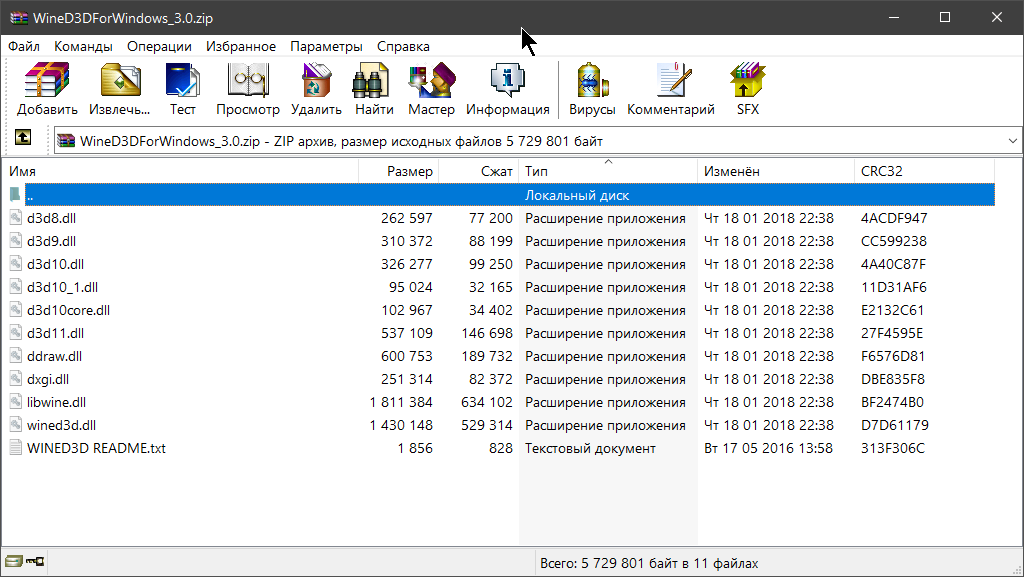Screen dimensions: 1024x577
Task: Close the WinRAR window
Action: point(997,18)
